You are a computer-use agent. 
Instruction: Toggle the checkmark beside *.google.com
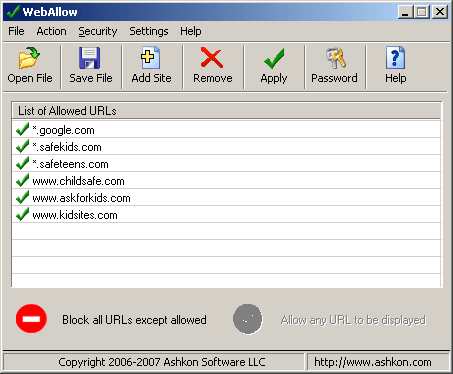[23, 129]
